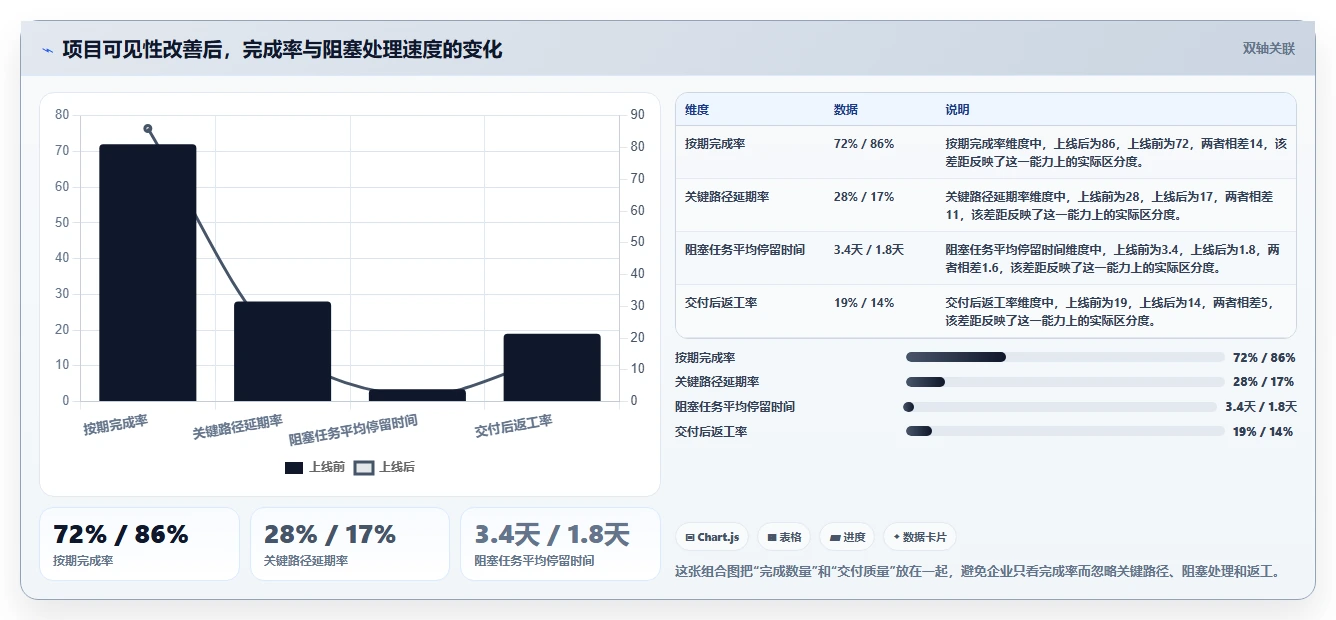Image resolution: width=1336 pixels, height=620 pixels.
Task: Click the Chart.js tag chip
Action: 712,537
